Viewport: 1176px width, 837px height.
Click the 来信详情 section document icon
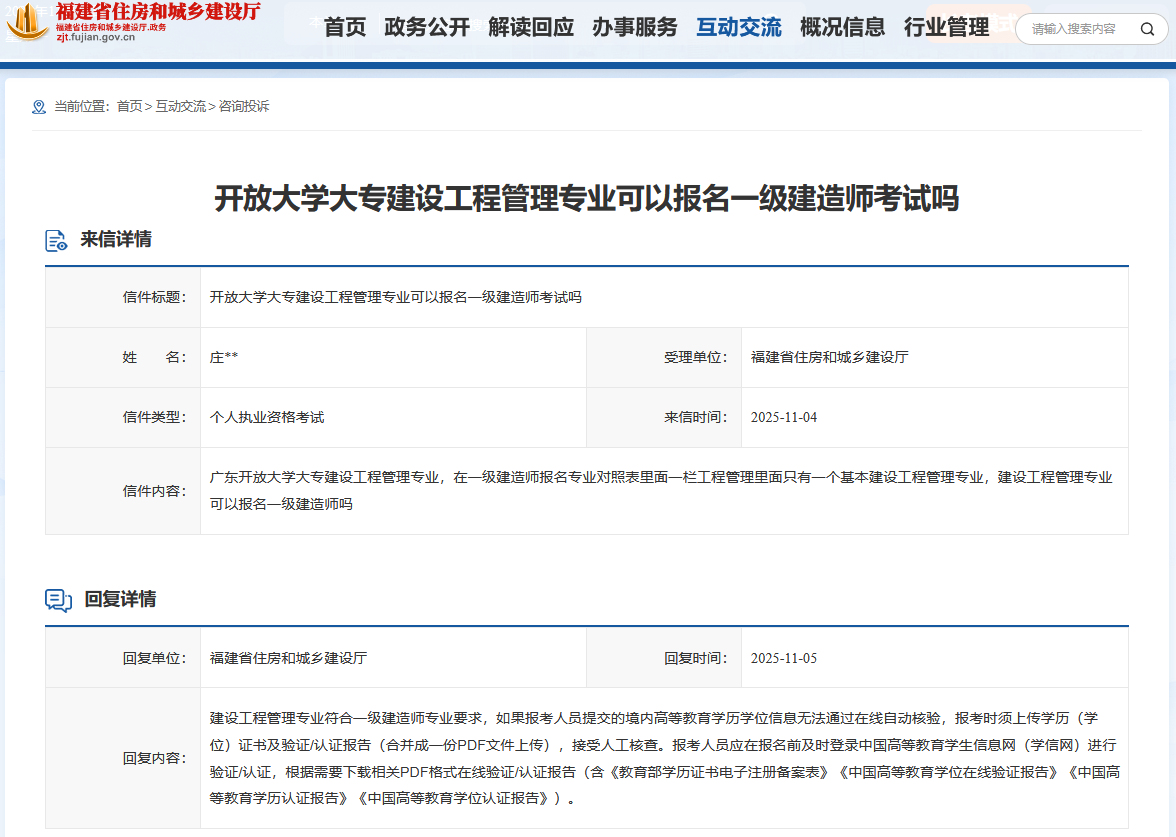click(x=57, y=240)
